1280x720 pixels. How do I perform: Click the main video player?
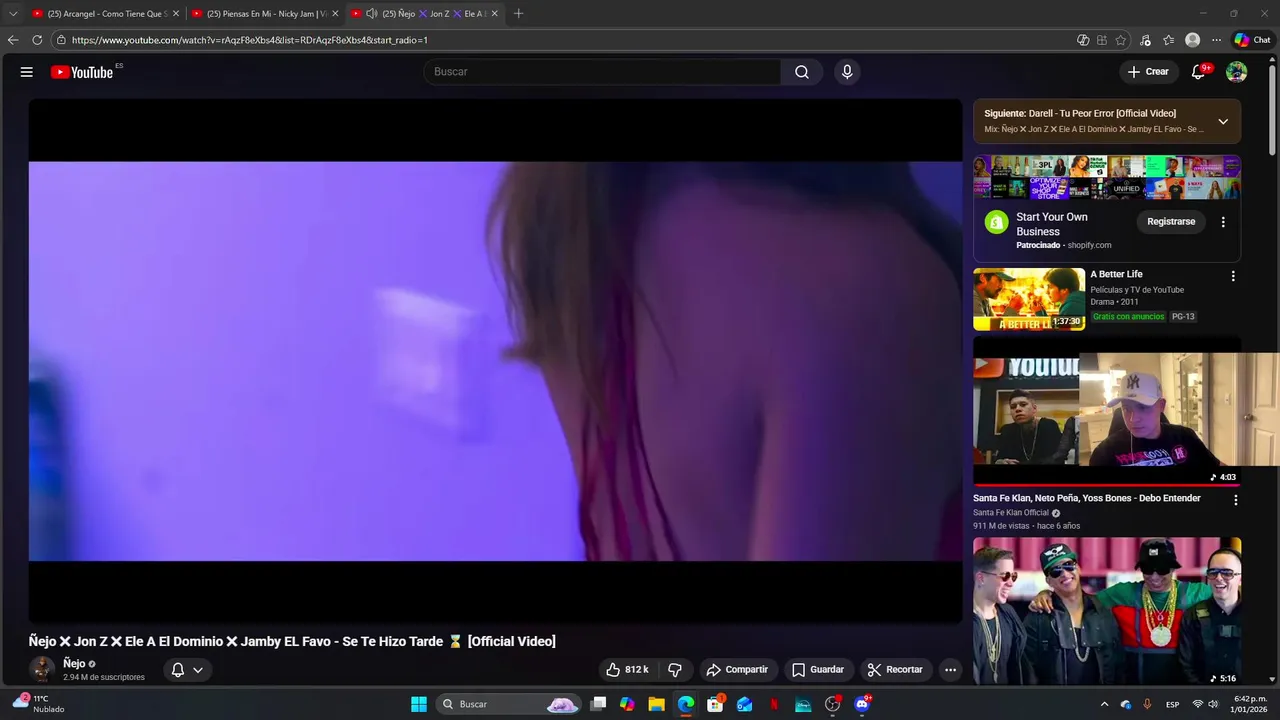pos(495,361)
